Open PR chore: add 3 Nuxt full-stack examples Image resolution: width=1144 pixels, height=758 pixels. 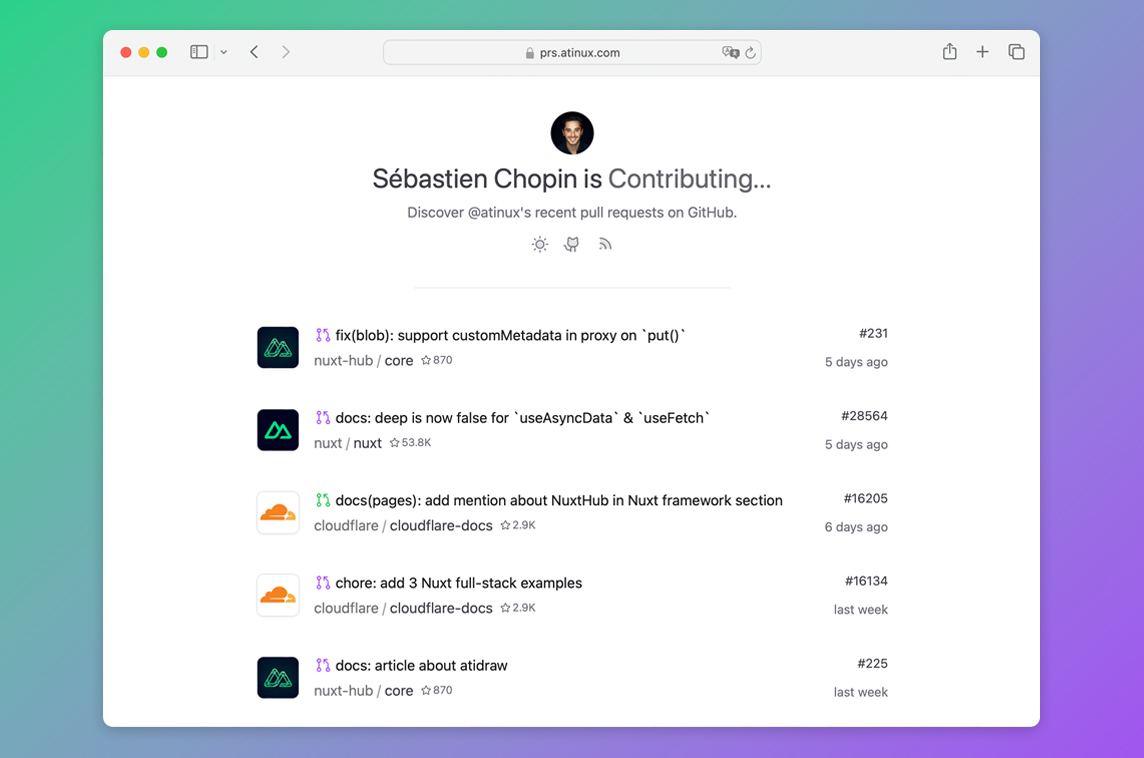click(x=459, y=583)
